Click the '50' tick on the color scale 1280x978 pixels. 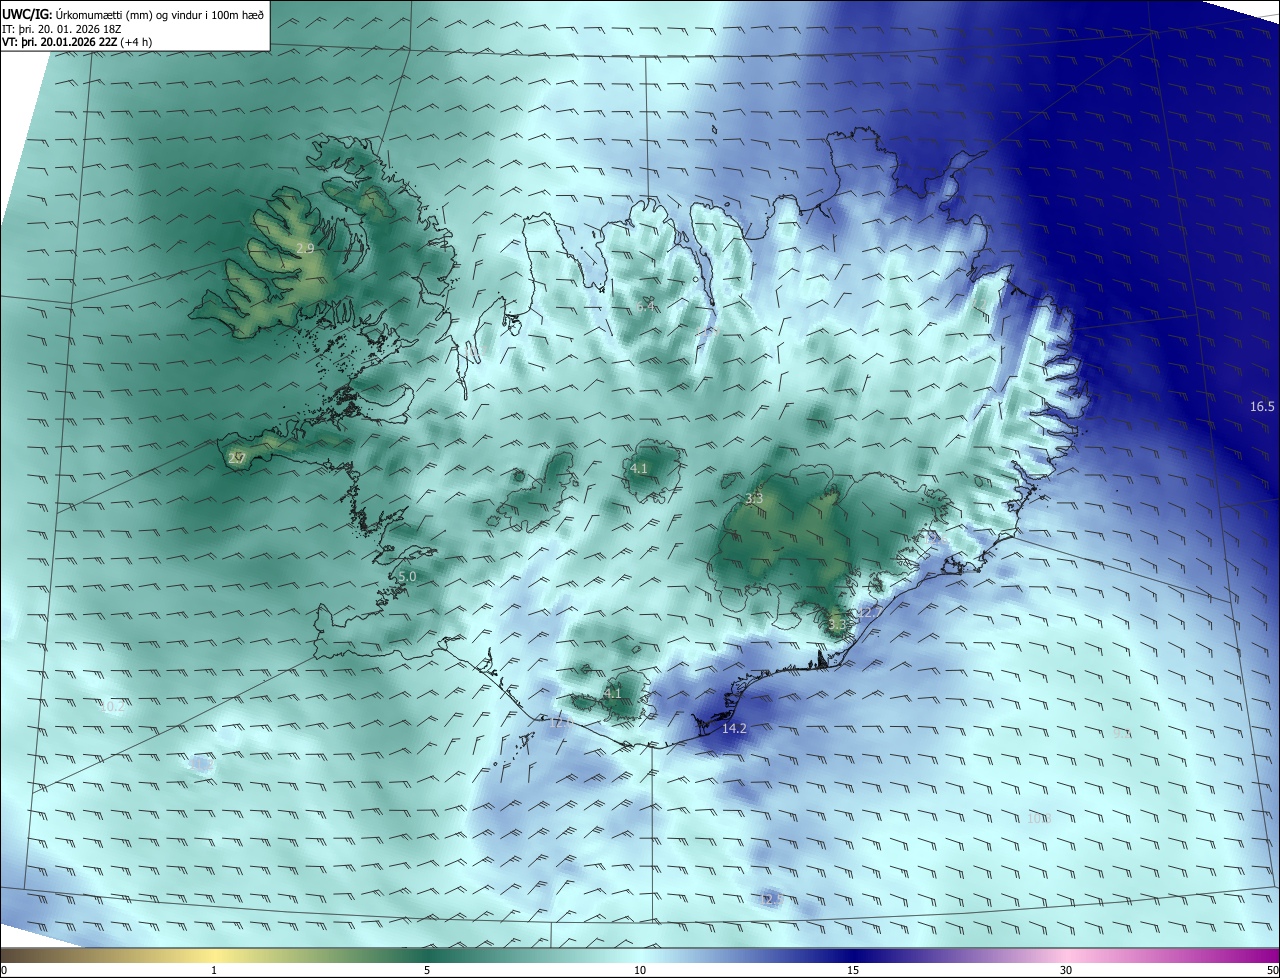click(x=1272, y=970)
